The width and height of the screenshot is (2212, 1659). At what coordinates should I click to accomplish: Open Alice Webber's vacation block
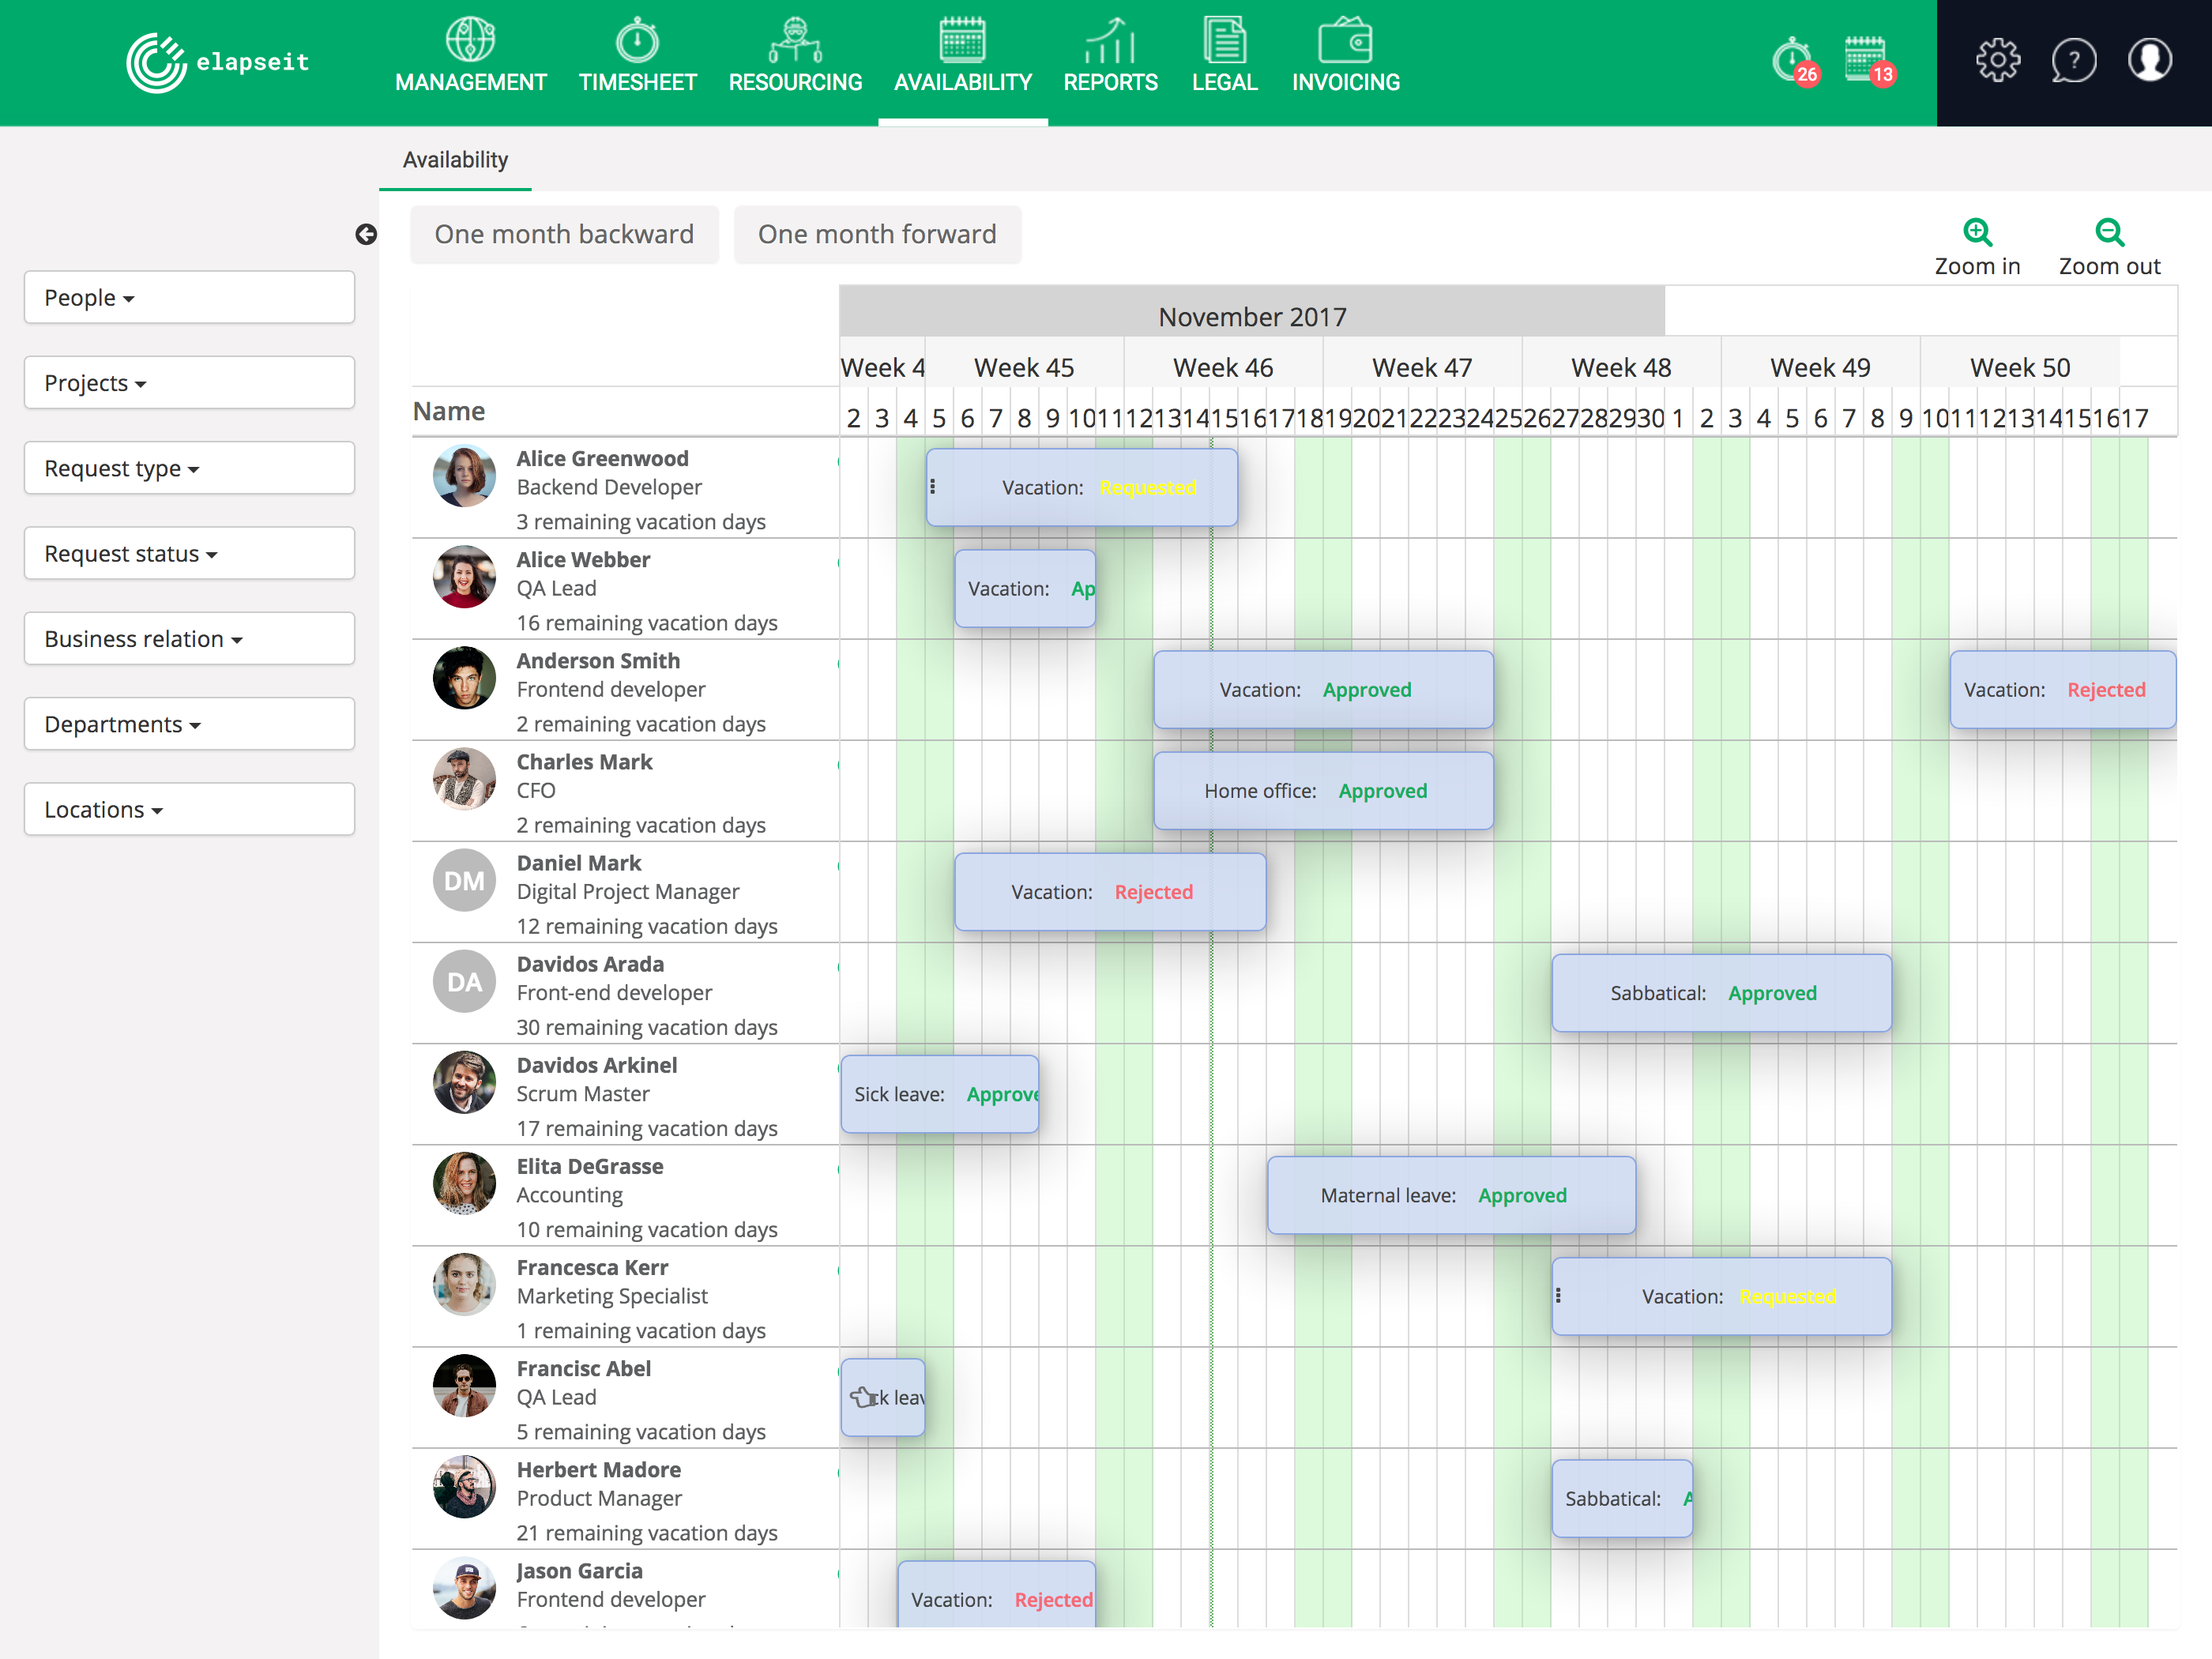tap(1025, 588)
